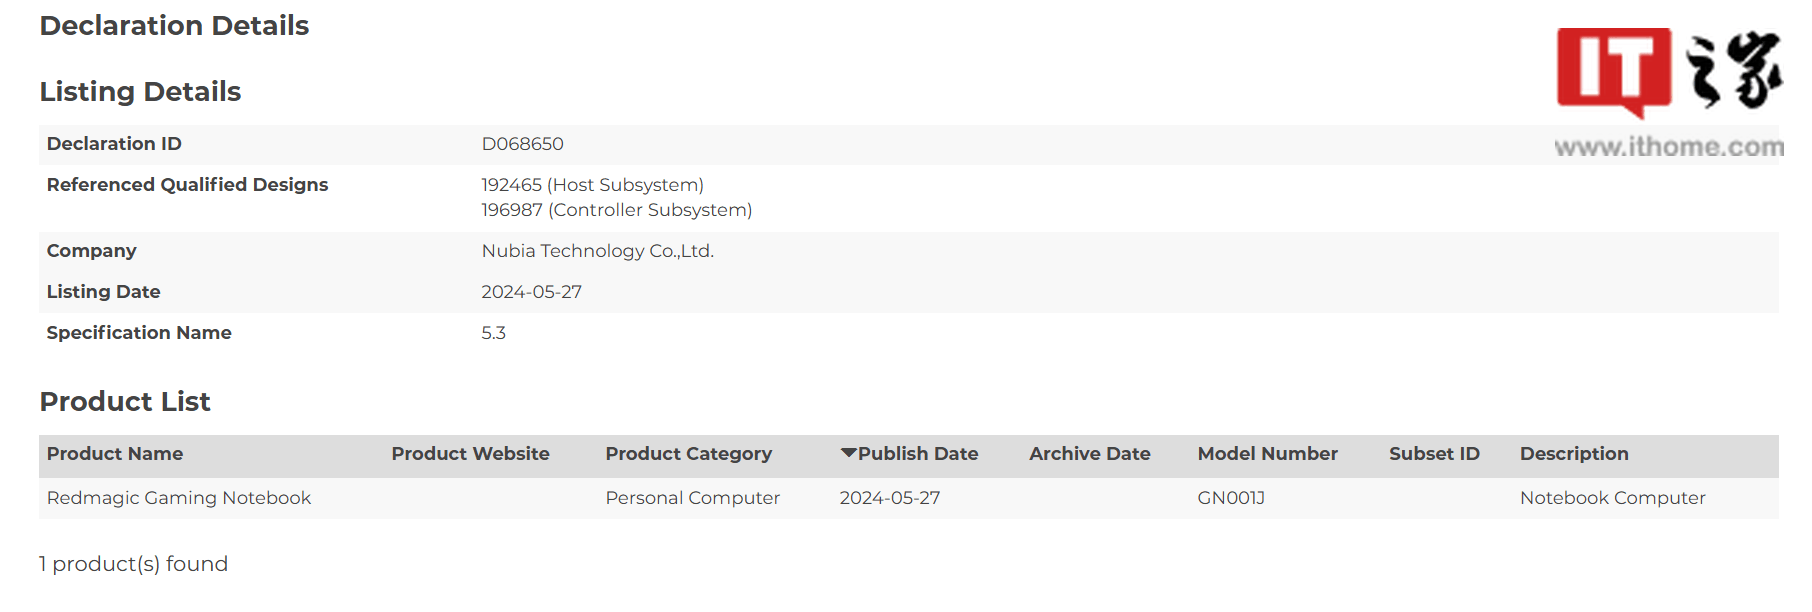The image size is (1812, 612).
Task: Click the IT Home logo
Action: point(1668,72)
